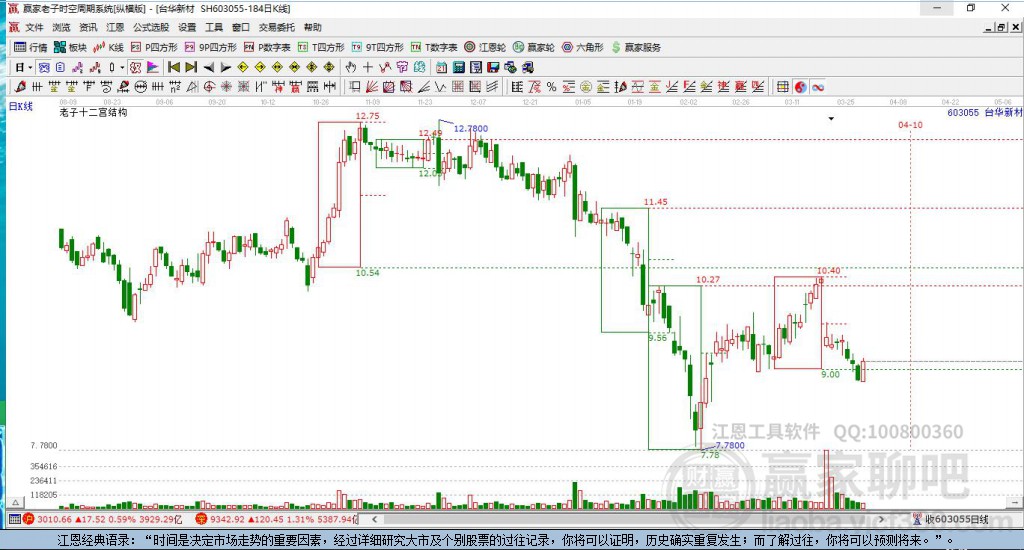The width and height of the screenshot is (1024, 550).
Task: Click the infinity loop icon
Action: point(818,87)
